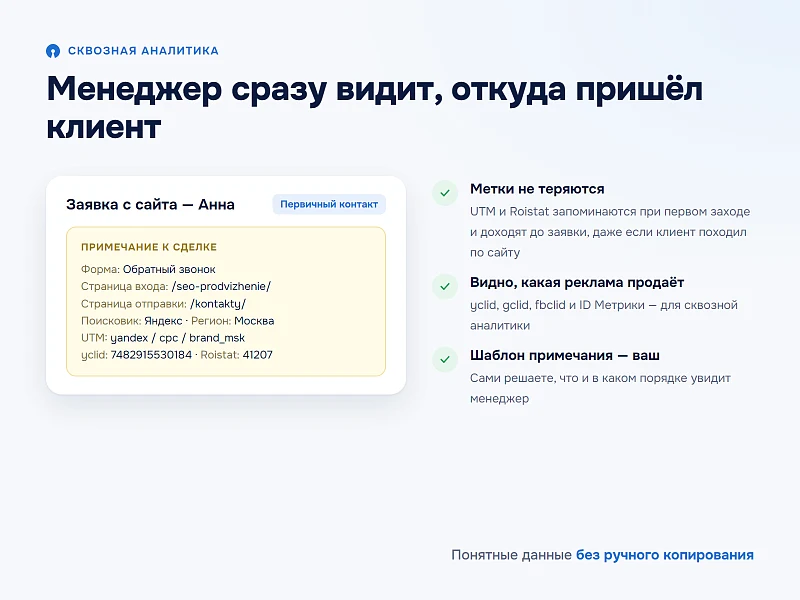Click the yclid value 7482915530184

(x=151, y=355)
